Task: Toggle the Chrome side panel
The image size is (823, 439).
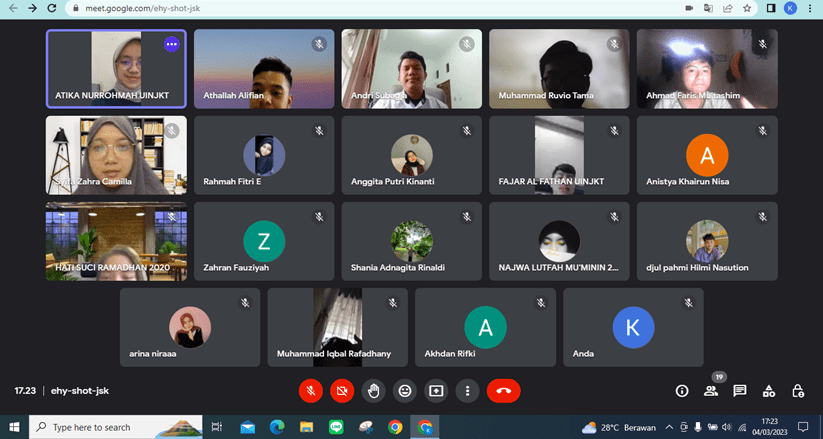Action: [x=770, y=8]
